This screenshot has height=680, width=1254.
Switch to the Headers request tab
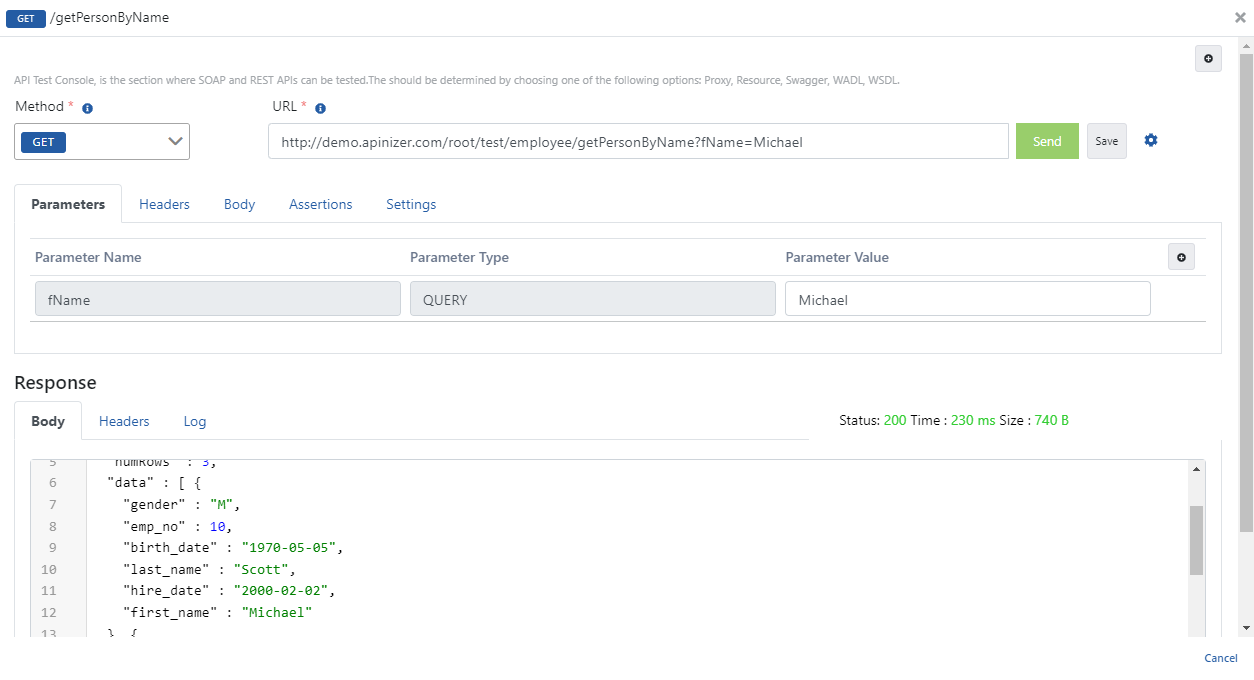(164, 204)
